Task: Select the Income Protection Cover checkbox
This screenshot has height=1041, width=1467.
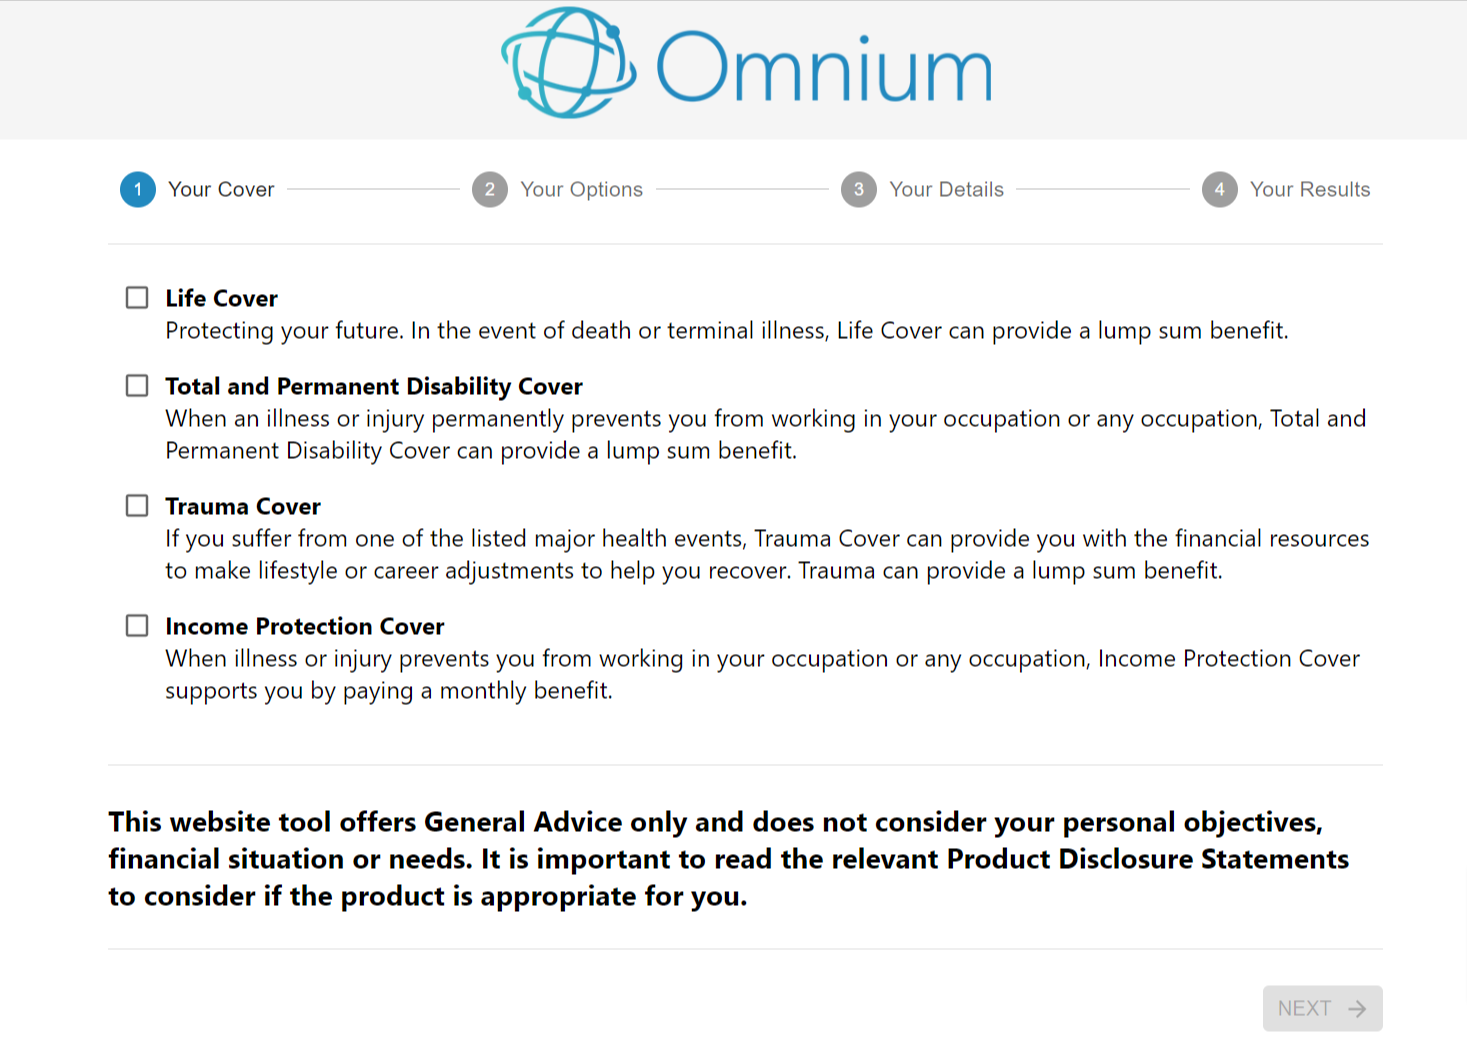Action: click(137, 626)
